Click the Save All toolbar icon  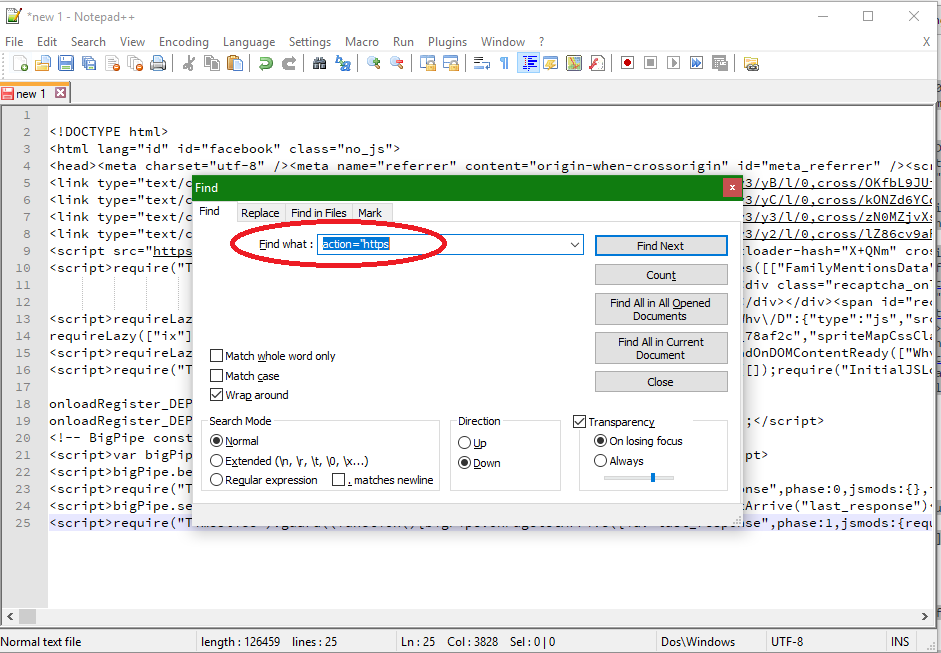pyautogui.click(x=89, y=63)
